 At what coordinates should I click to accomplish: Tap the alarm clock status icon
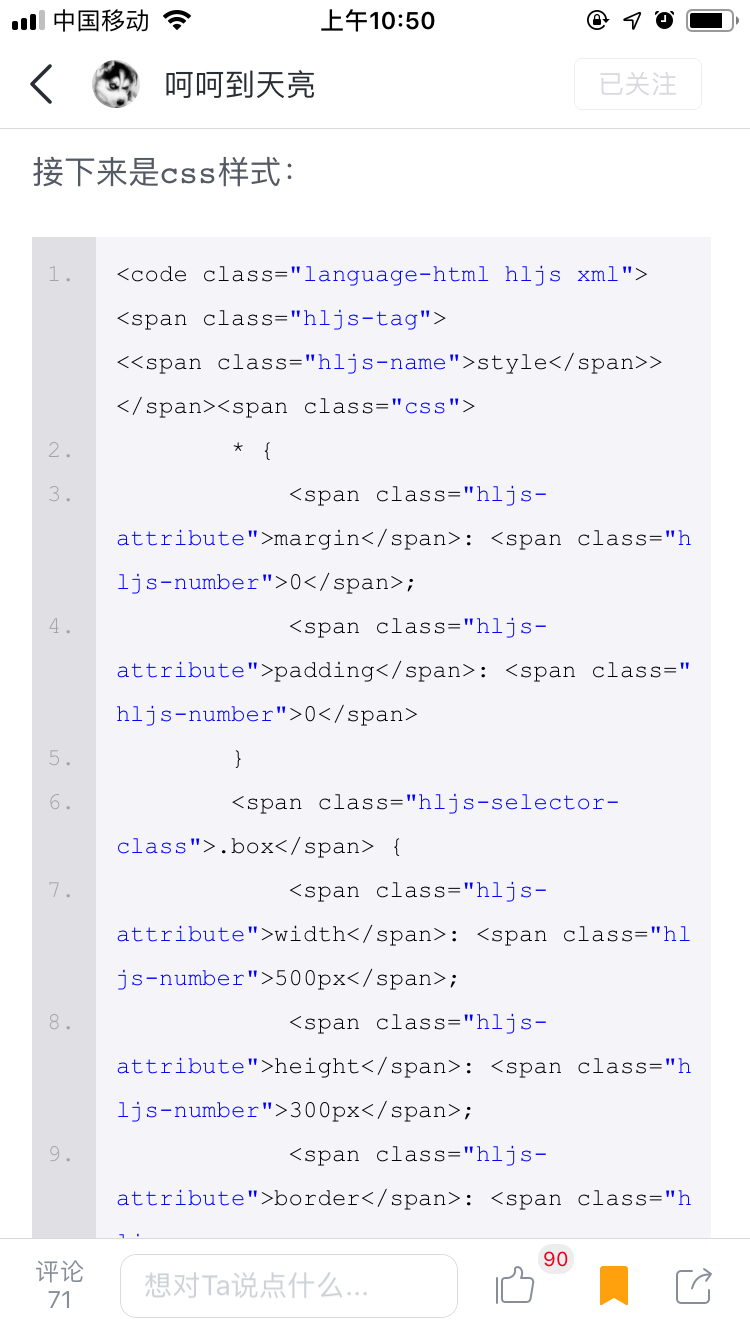point(664,20)
